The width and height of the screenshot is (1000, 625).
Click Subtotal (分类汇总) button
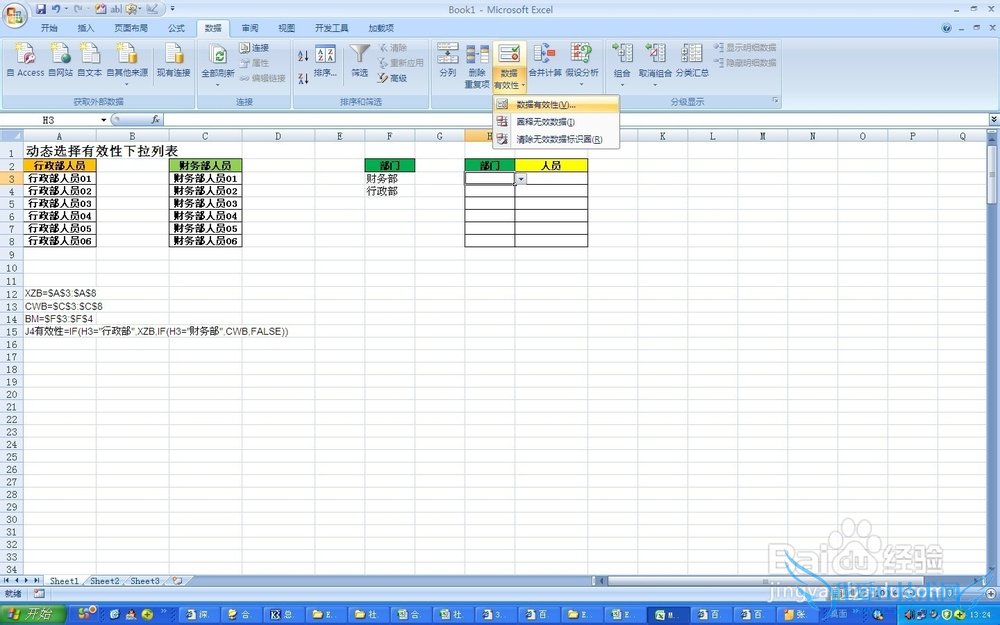coord(692,61)
